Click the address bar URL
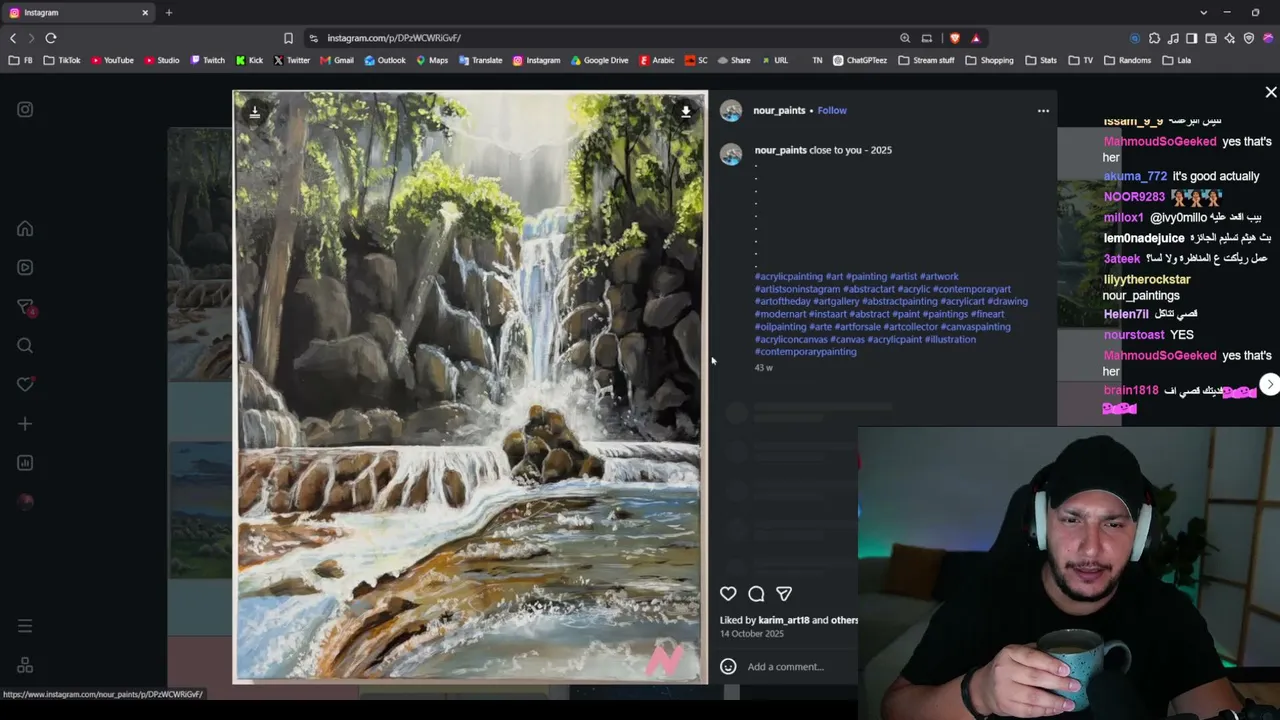 coord(394,38)
